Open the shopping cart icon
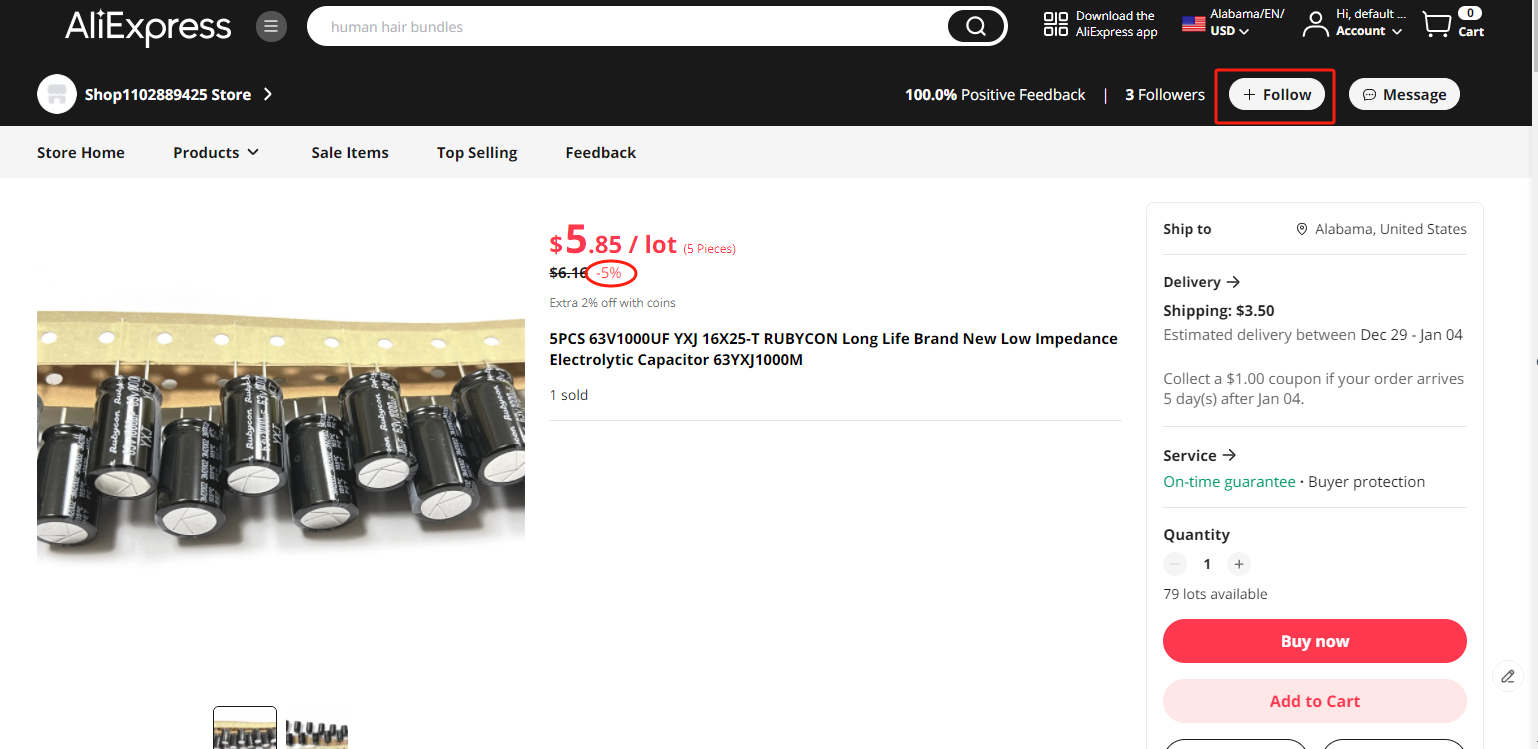Viewport: 1538px width, 749px height. pos(1436,25)
